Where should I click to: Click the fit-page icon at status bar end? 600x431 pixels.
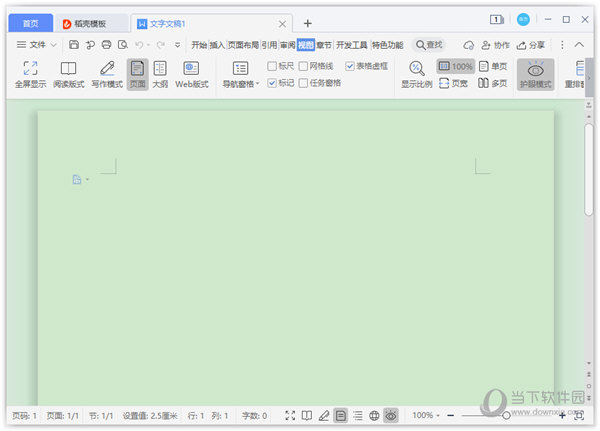(579, 415)
